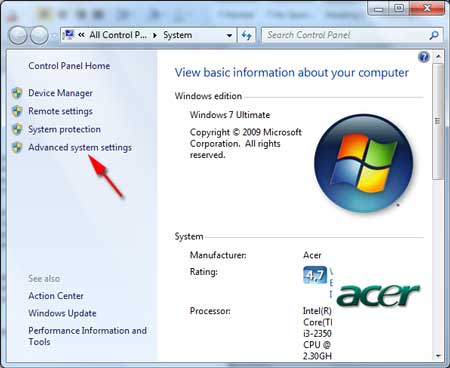This screenshot has width=450, height=368.
Task: Go forward with the Forward arrow button
Action: coord(39,35)
